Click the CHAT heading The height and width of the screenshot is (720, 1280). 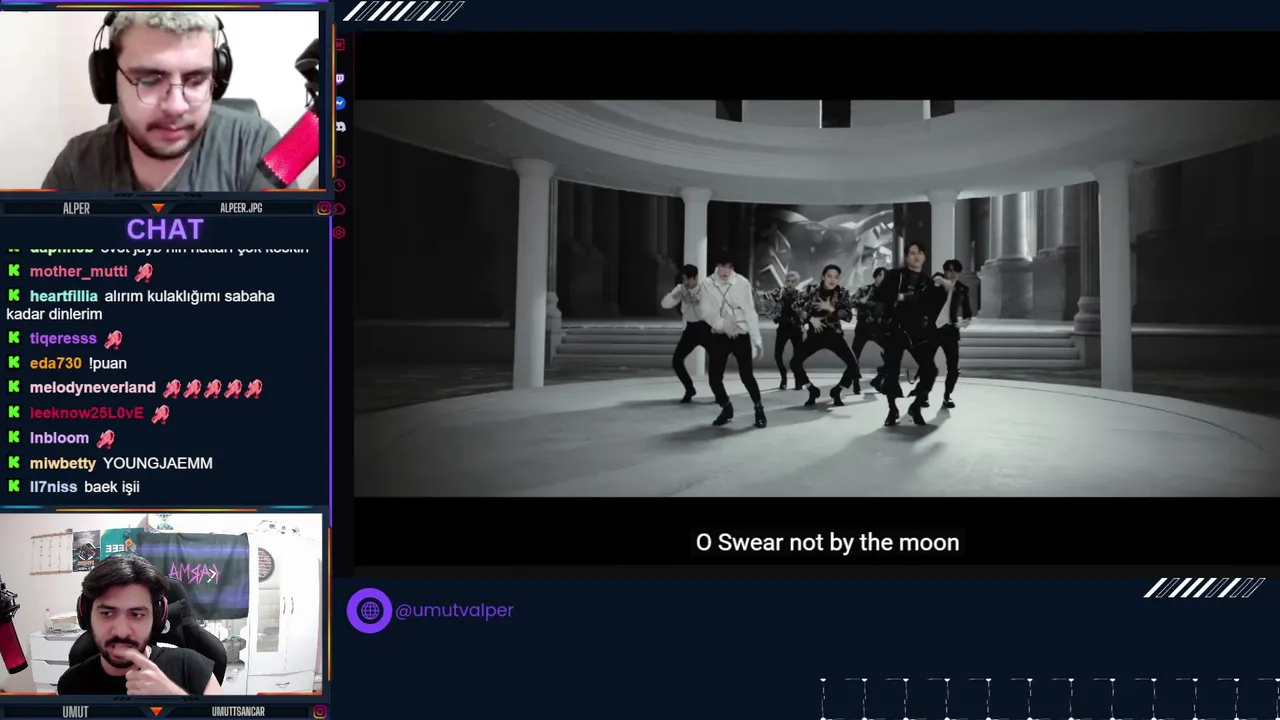(165, 229)
